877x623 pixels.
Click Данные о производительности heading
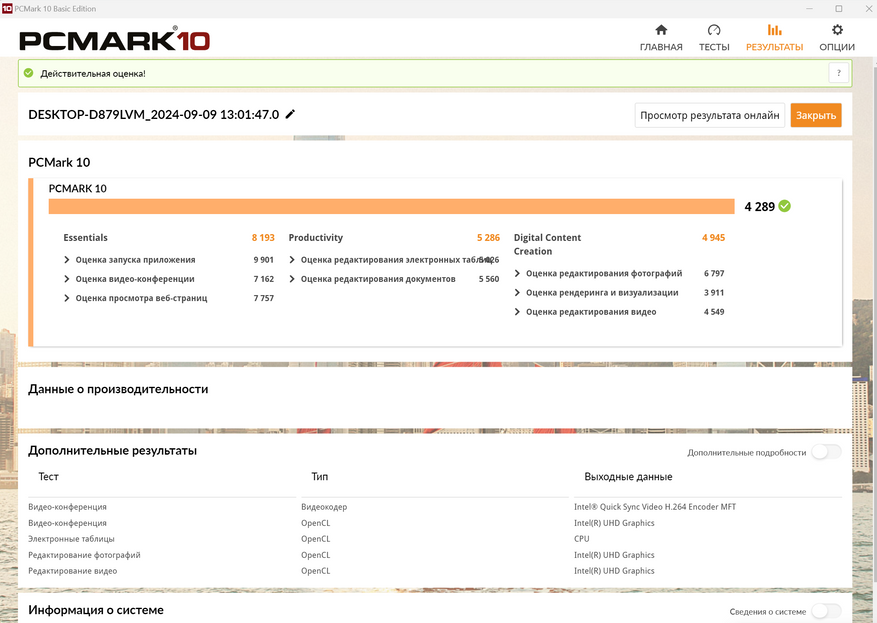118,389
